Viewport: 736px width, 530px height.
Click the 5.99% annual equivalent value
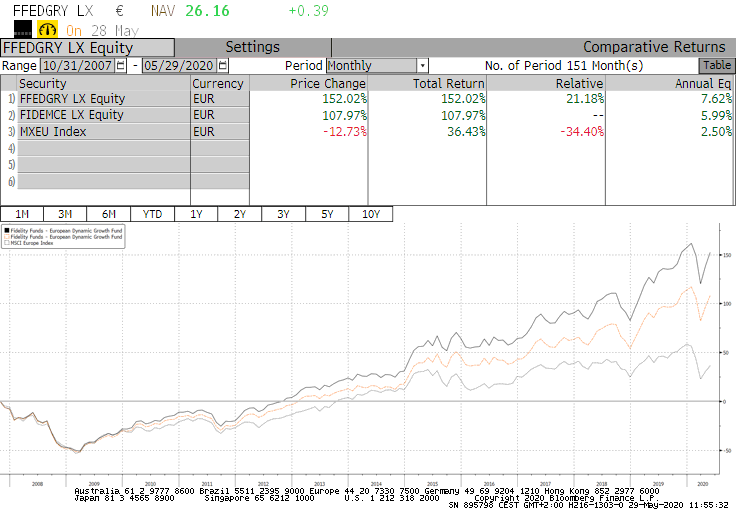click(716, 115)
